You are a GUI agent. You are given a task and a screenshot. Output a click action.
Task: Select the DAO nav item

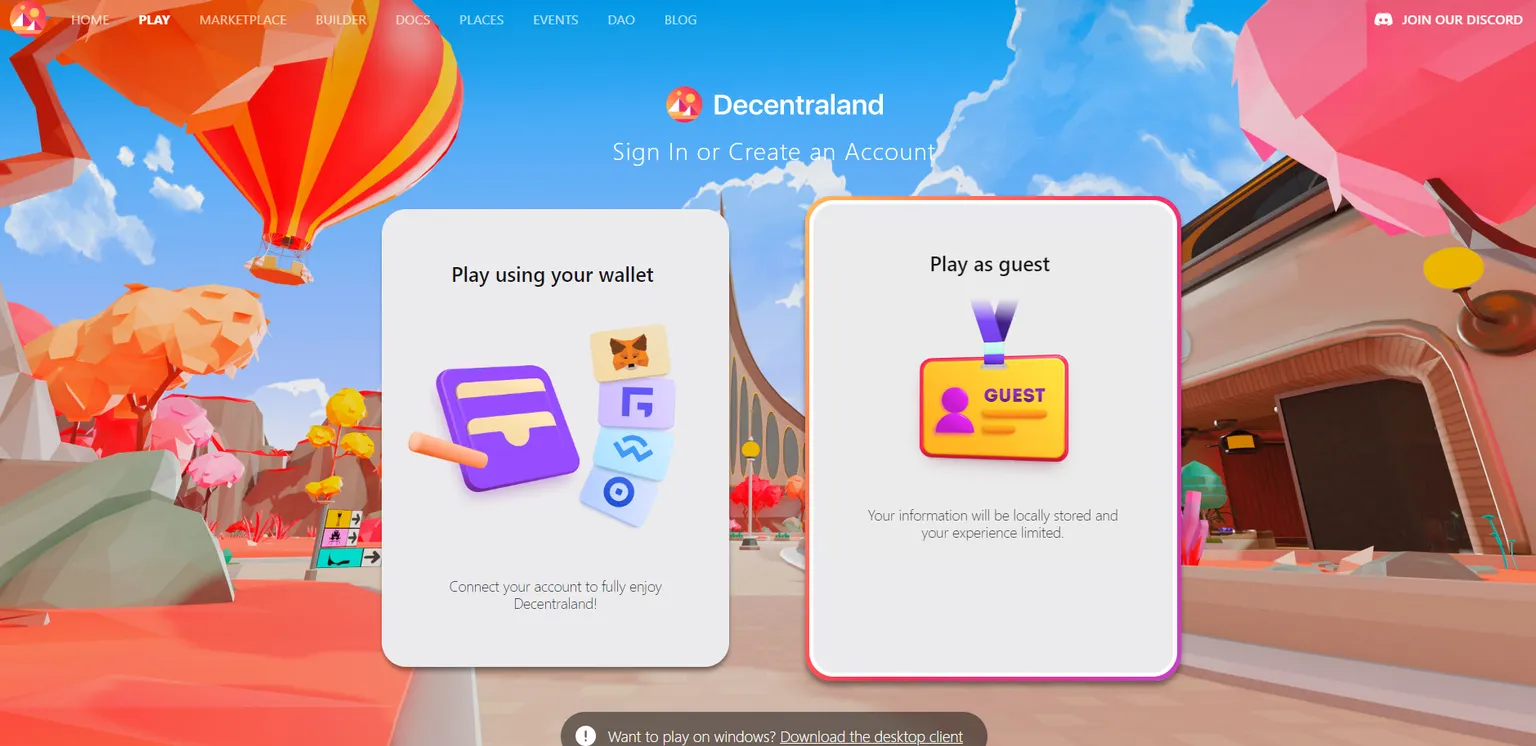pyautogui.click(x=621, y=20)
